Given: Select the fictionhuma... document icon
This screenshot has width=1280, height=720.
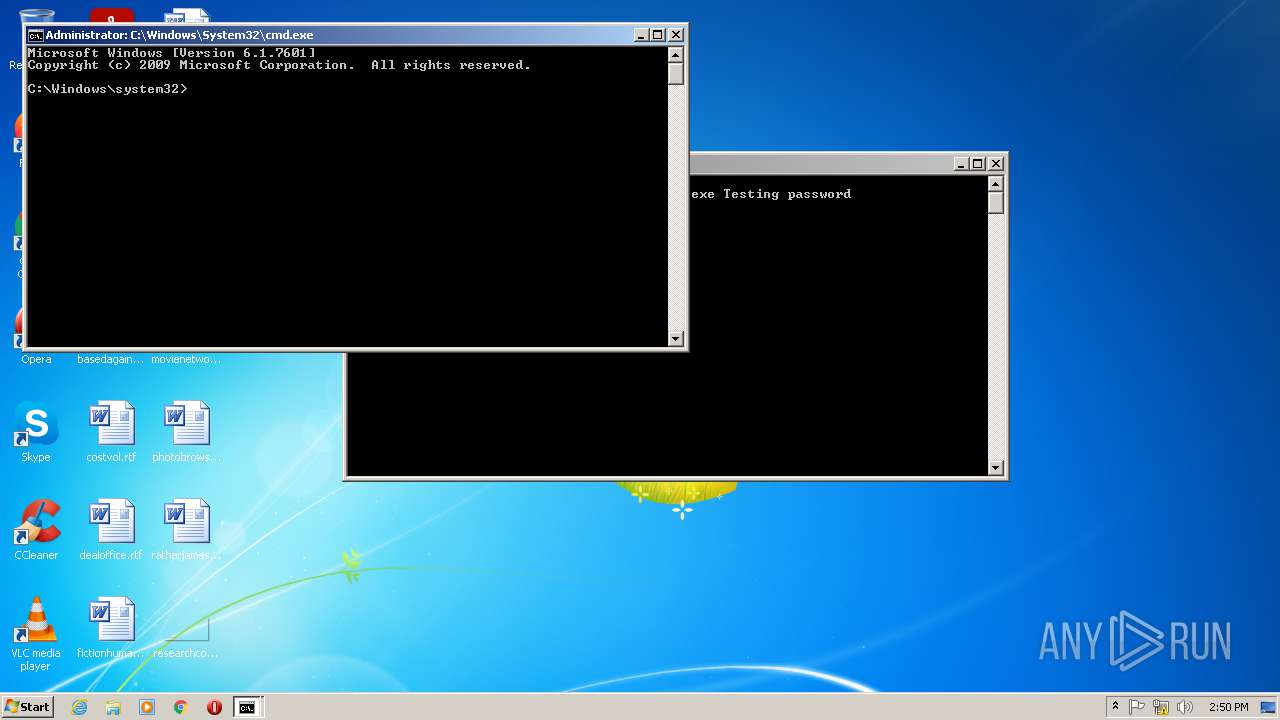Looking at the screenshot, I should click(x=111, y=628).
